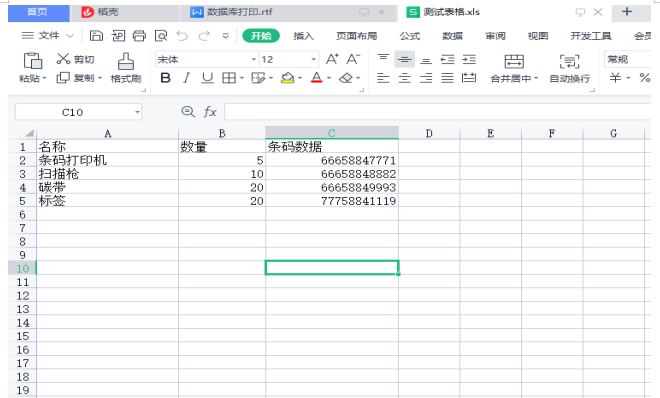
Task: Align text to vertical middle
Action: 405,59
